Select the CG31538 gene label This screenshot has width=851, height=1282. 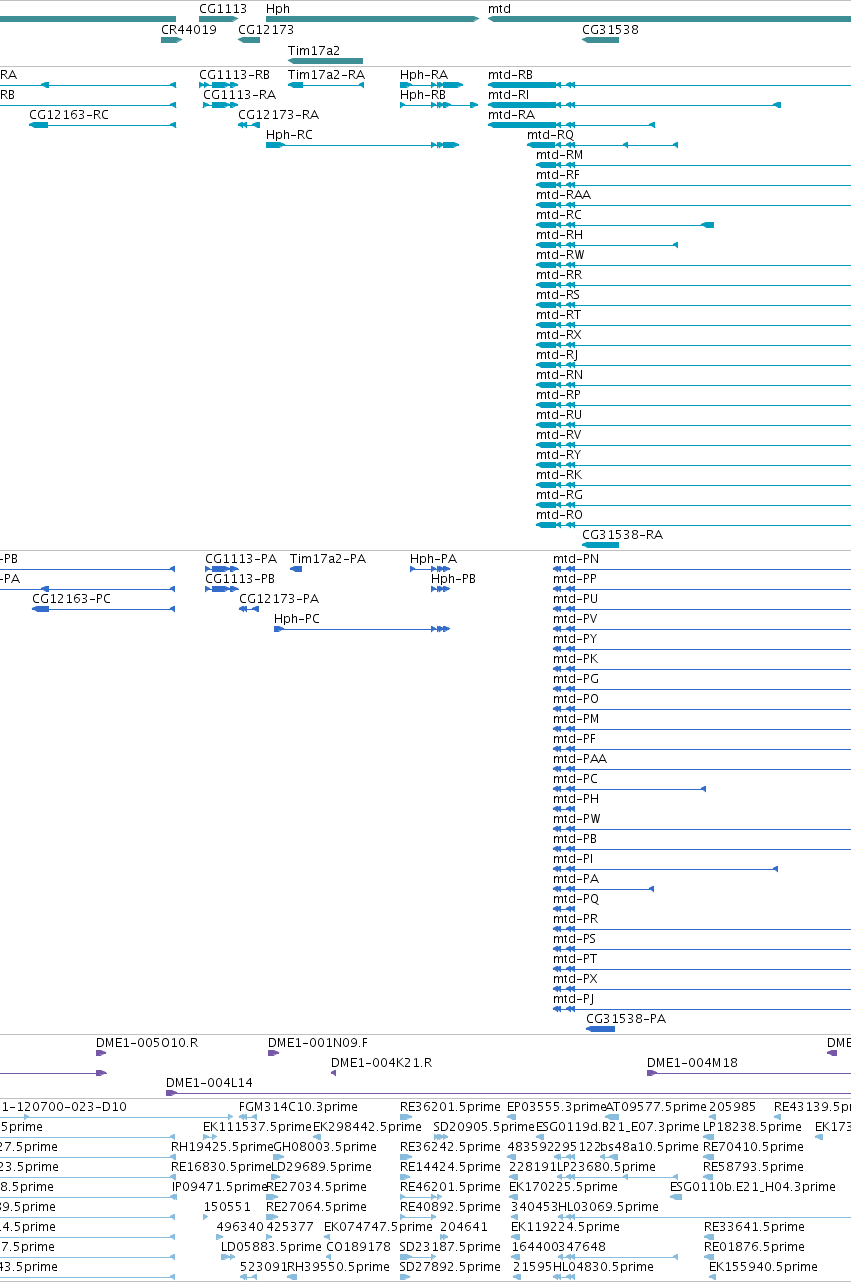click(610, 29)
